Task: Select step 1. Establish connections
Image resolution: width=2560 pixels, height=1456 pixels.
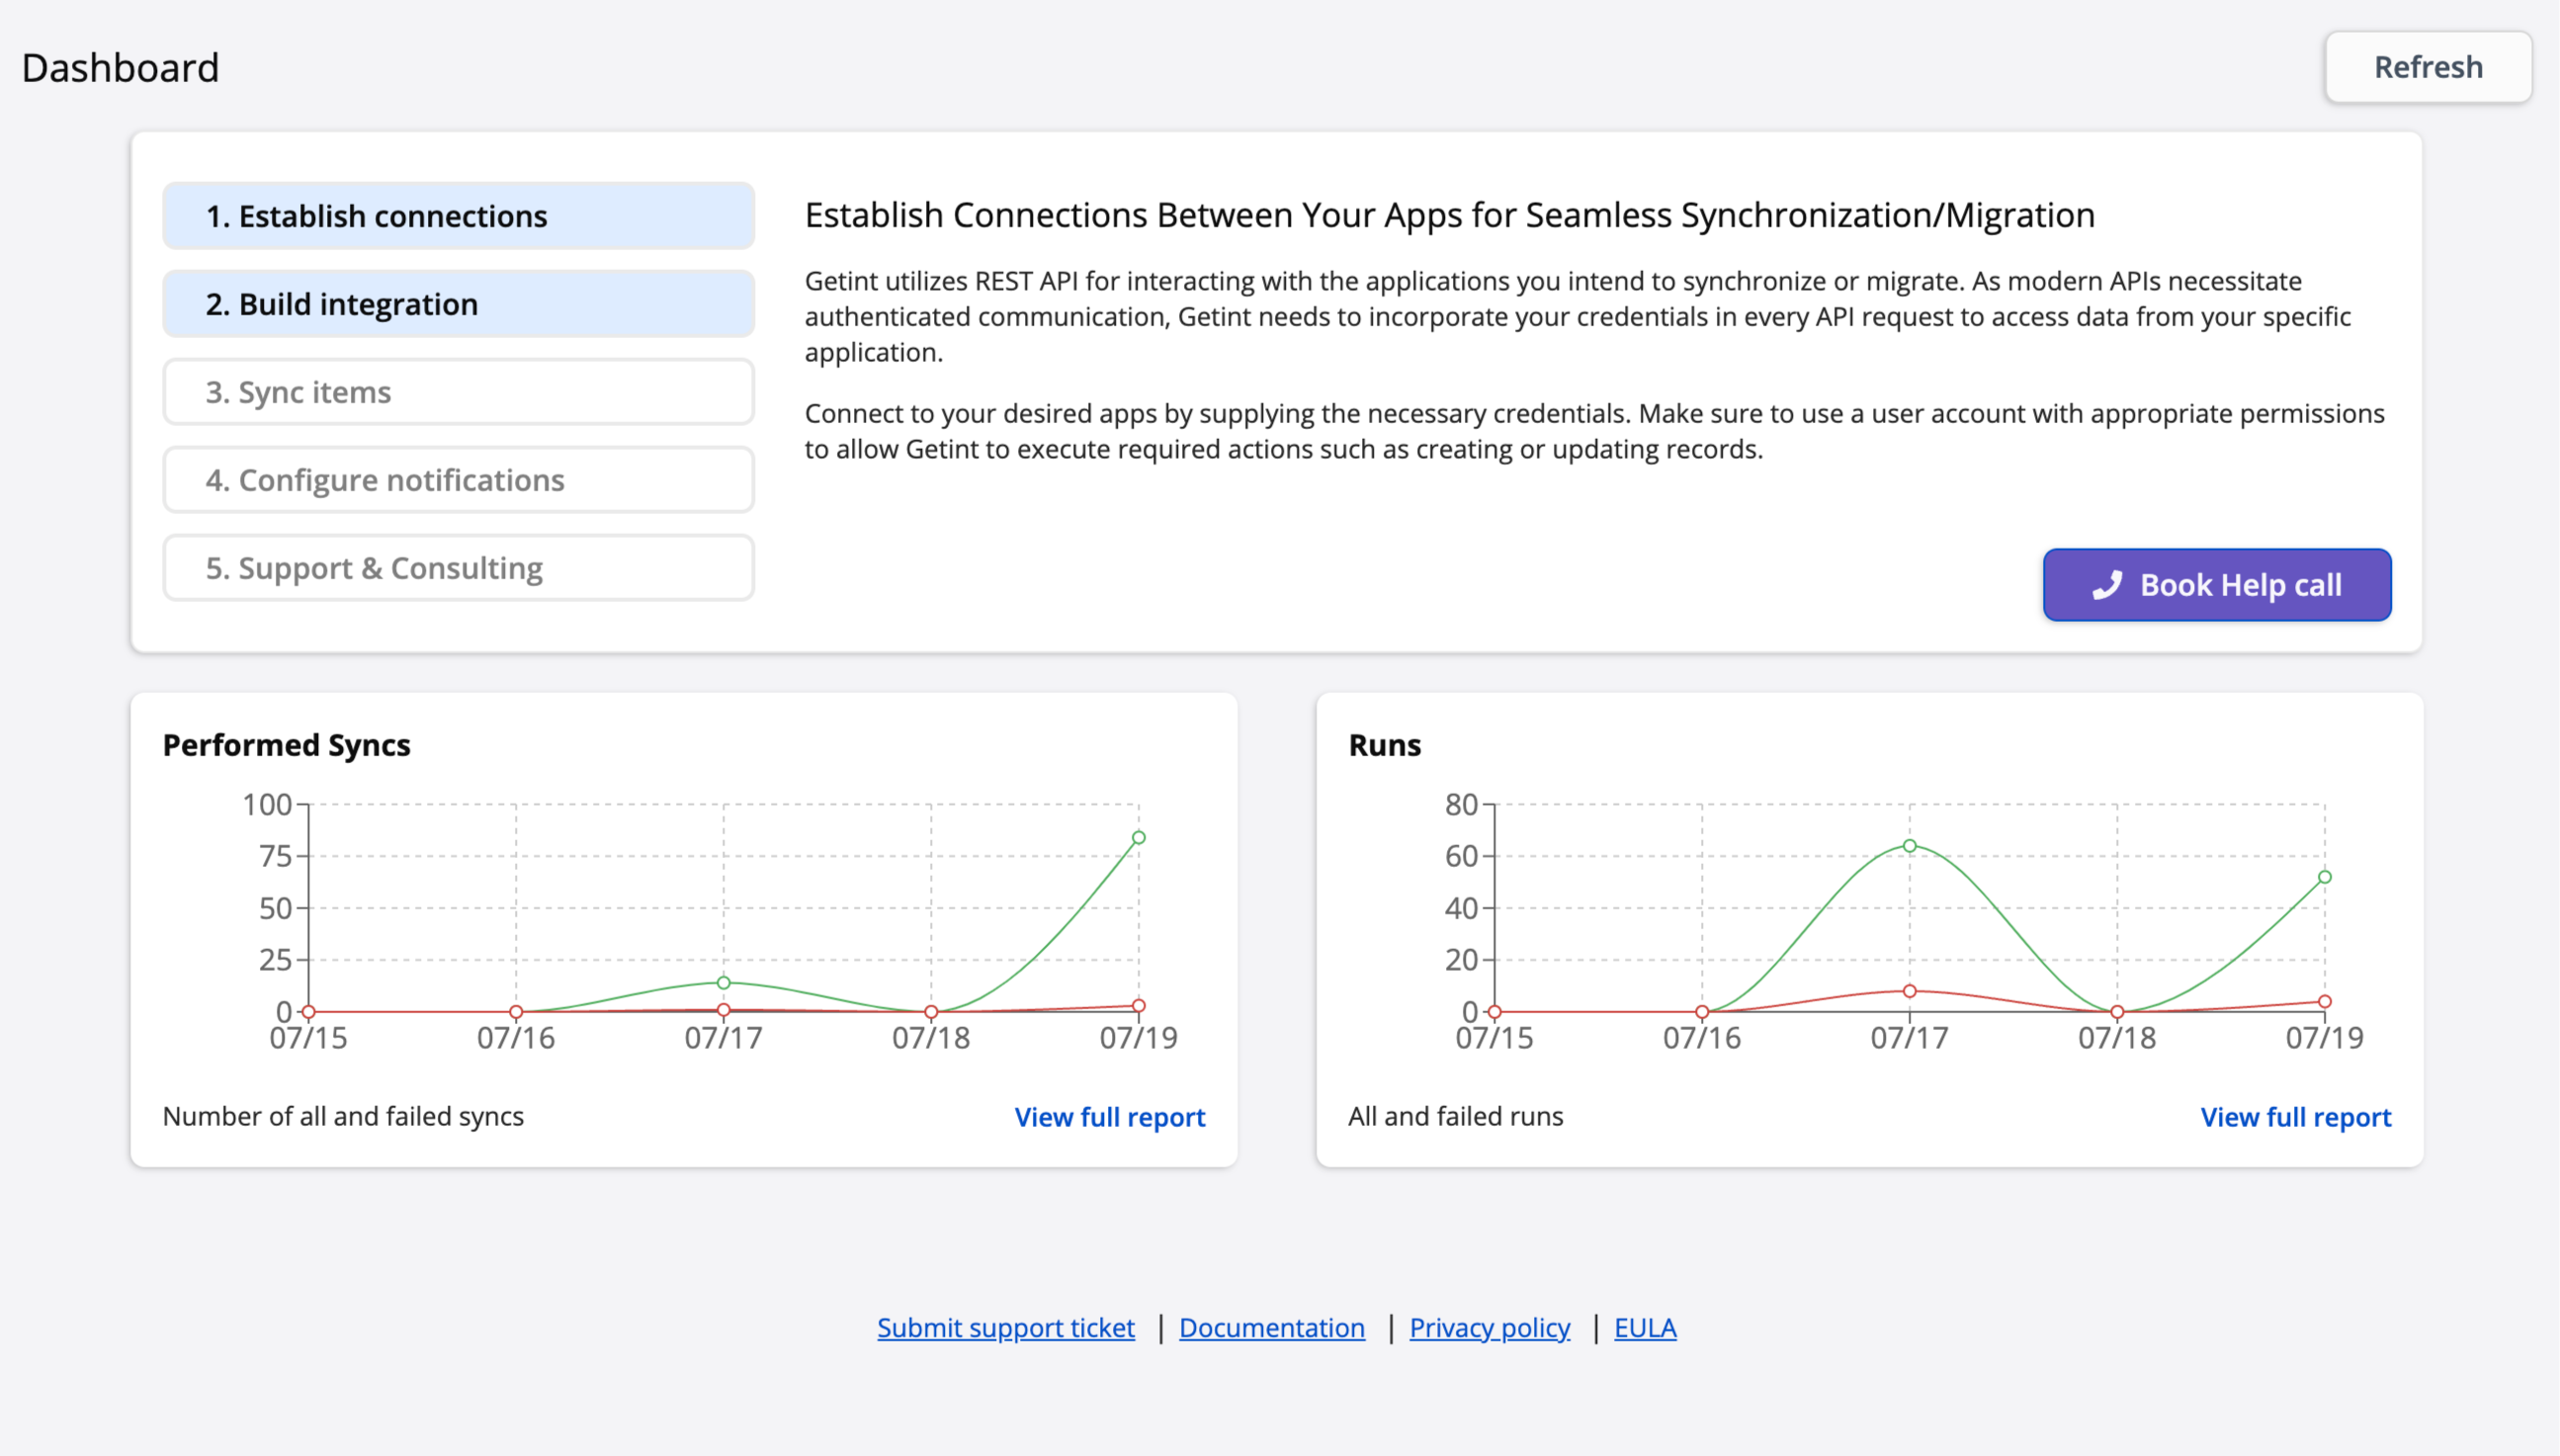Action: [458, 216]
